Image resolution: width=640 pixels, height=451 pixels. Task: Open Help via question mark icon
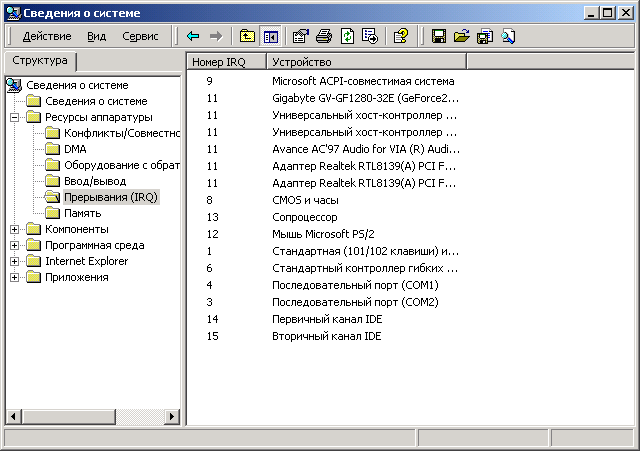pyautogui.click(x=401, y=36)
